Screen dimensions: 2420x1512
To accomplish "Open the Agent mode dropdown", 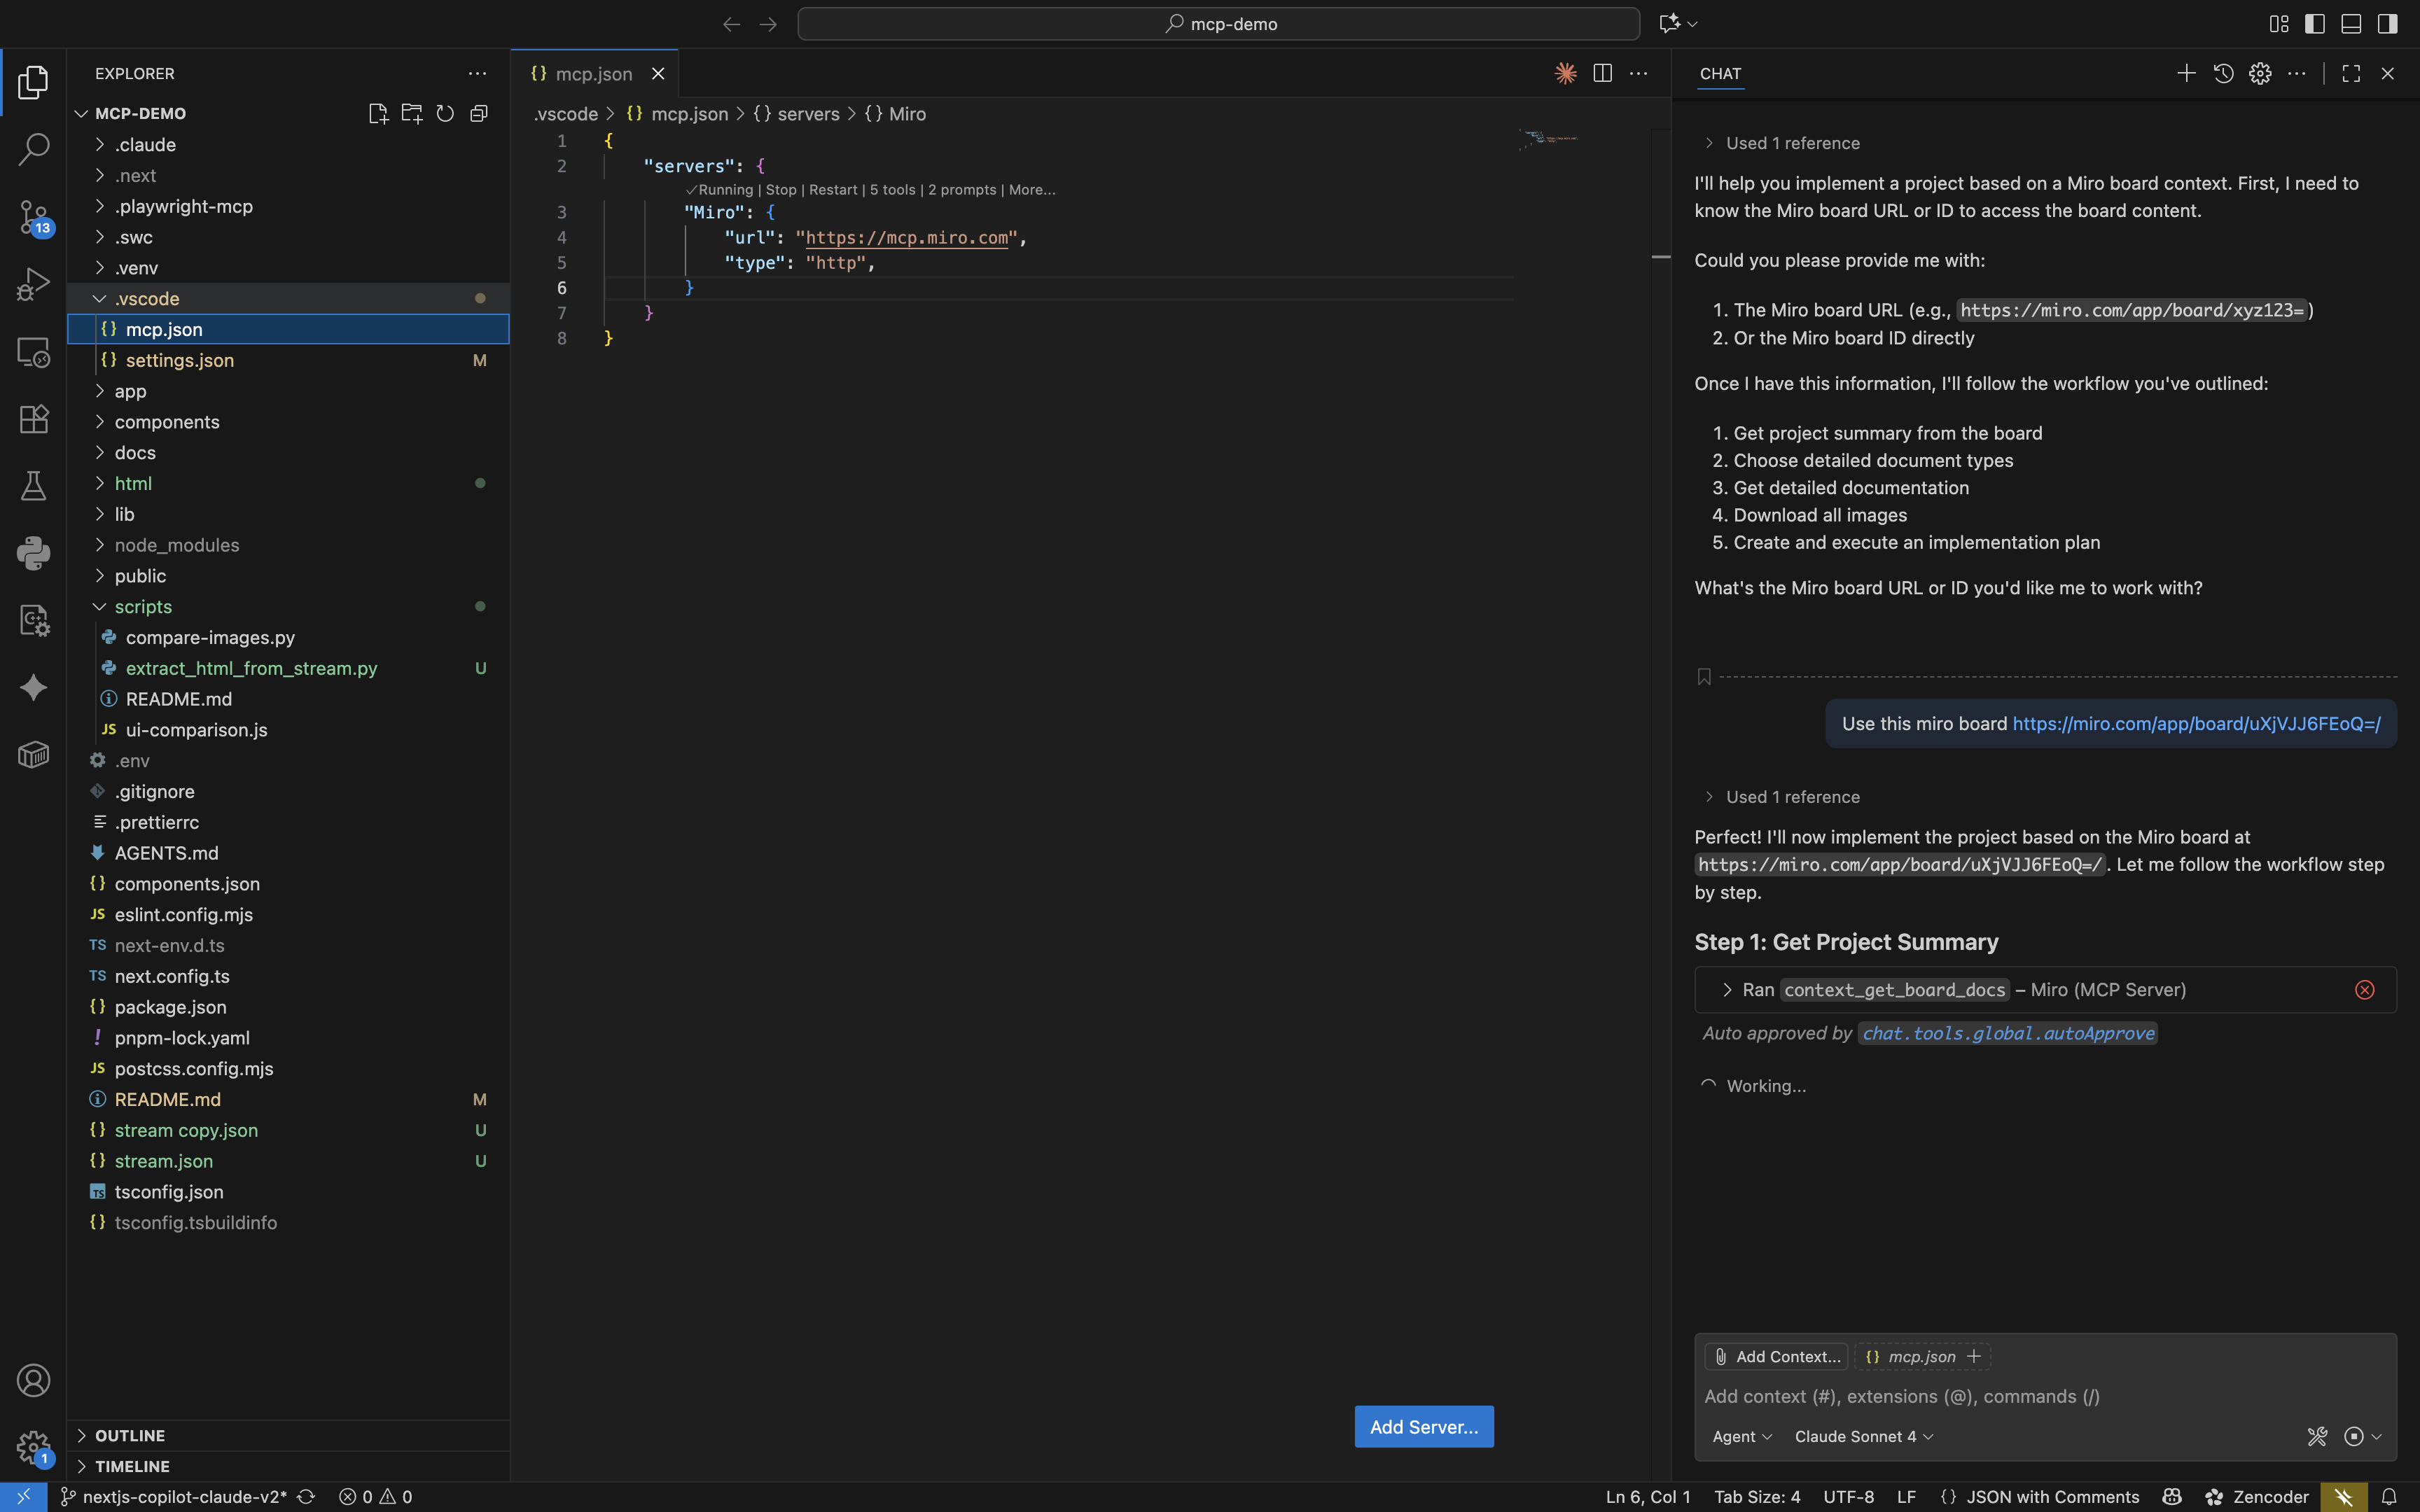I will [x=1741, y=1436].
